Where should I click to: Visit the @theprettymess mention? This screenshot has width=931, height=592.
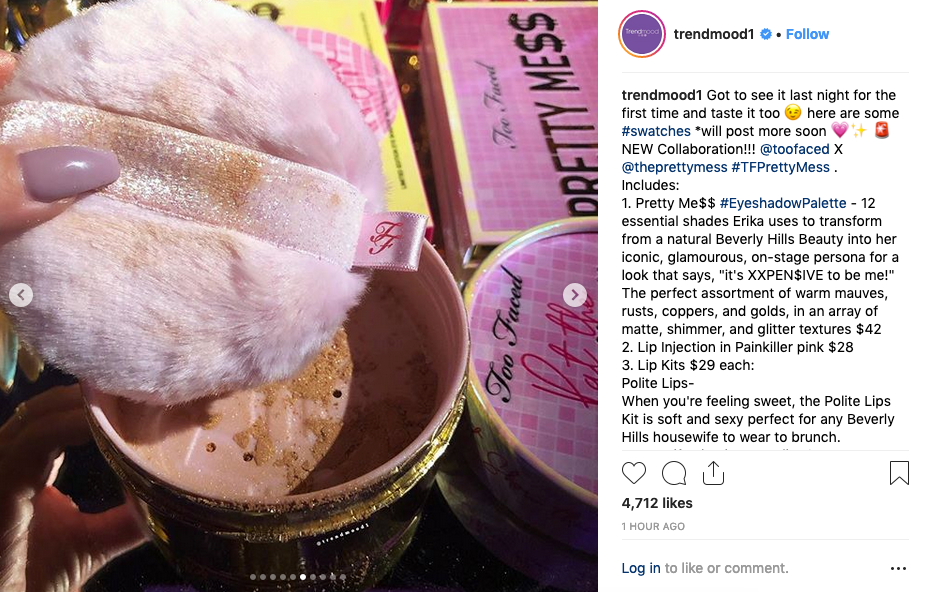674,167
